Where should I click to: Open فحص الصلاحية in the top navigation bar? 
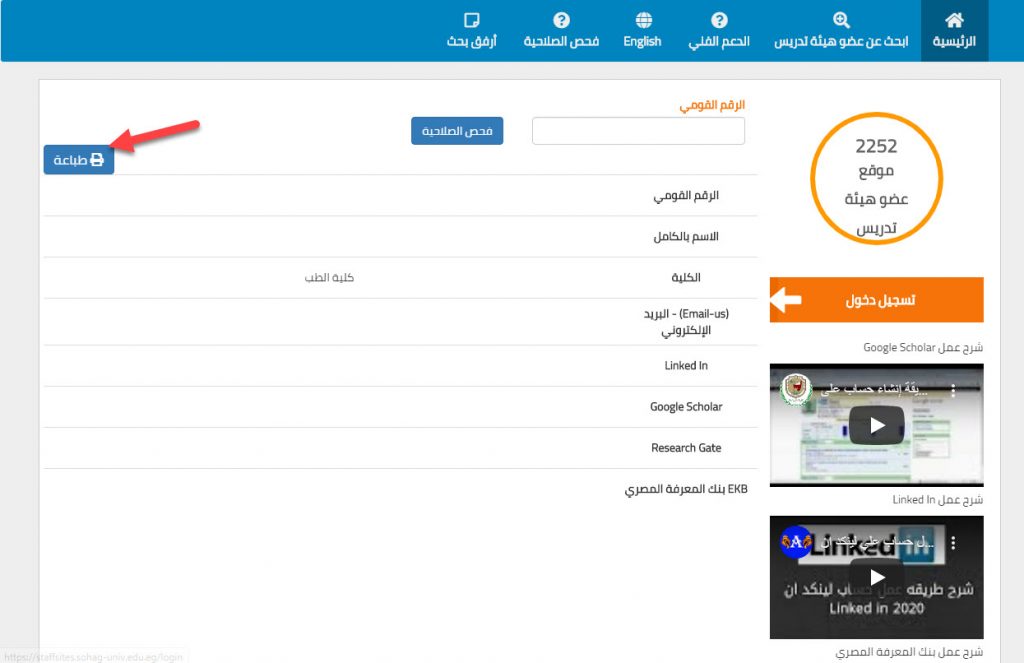point(561,41)
